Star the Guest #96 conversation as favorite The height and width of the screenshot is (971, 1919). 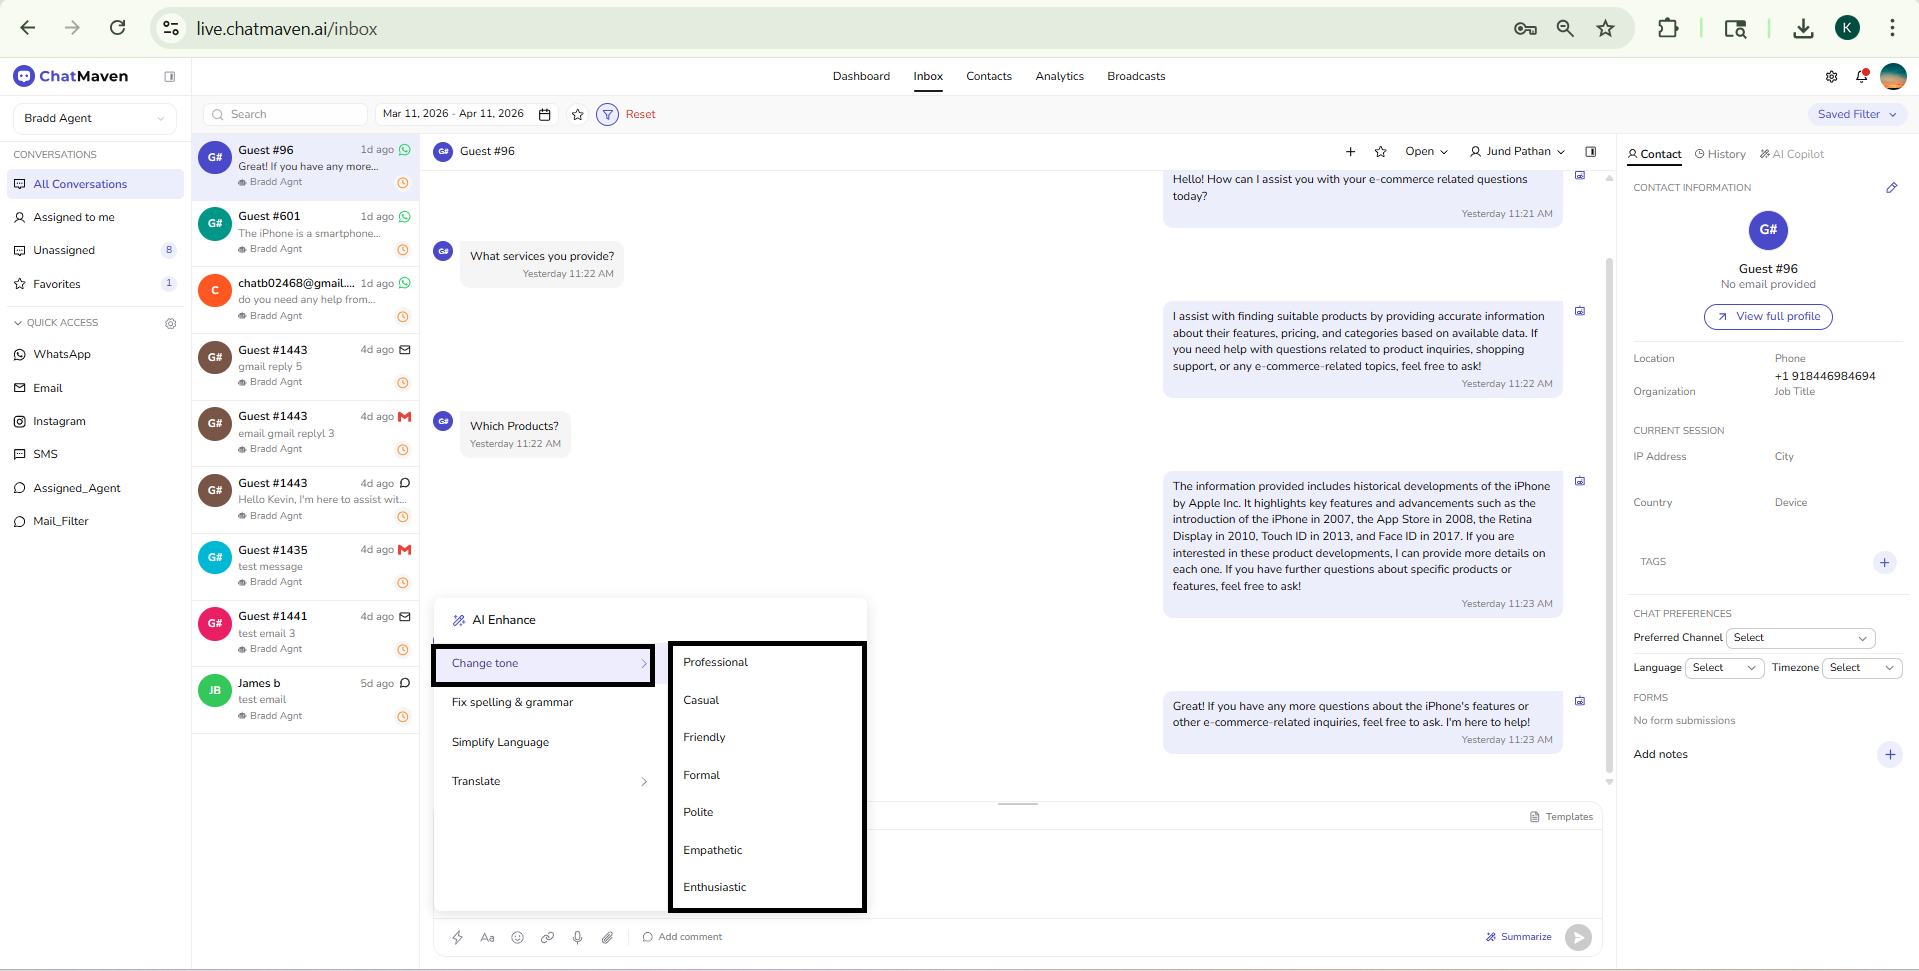tap(1381, 151)
